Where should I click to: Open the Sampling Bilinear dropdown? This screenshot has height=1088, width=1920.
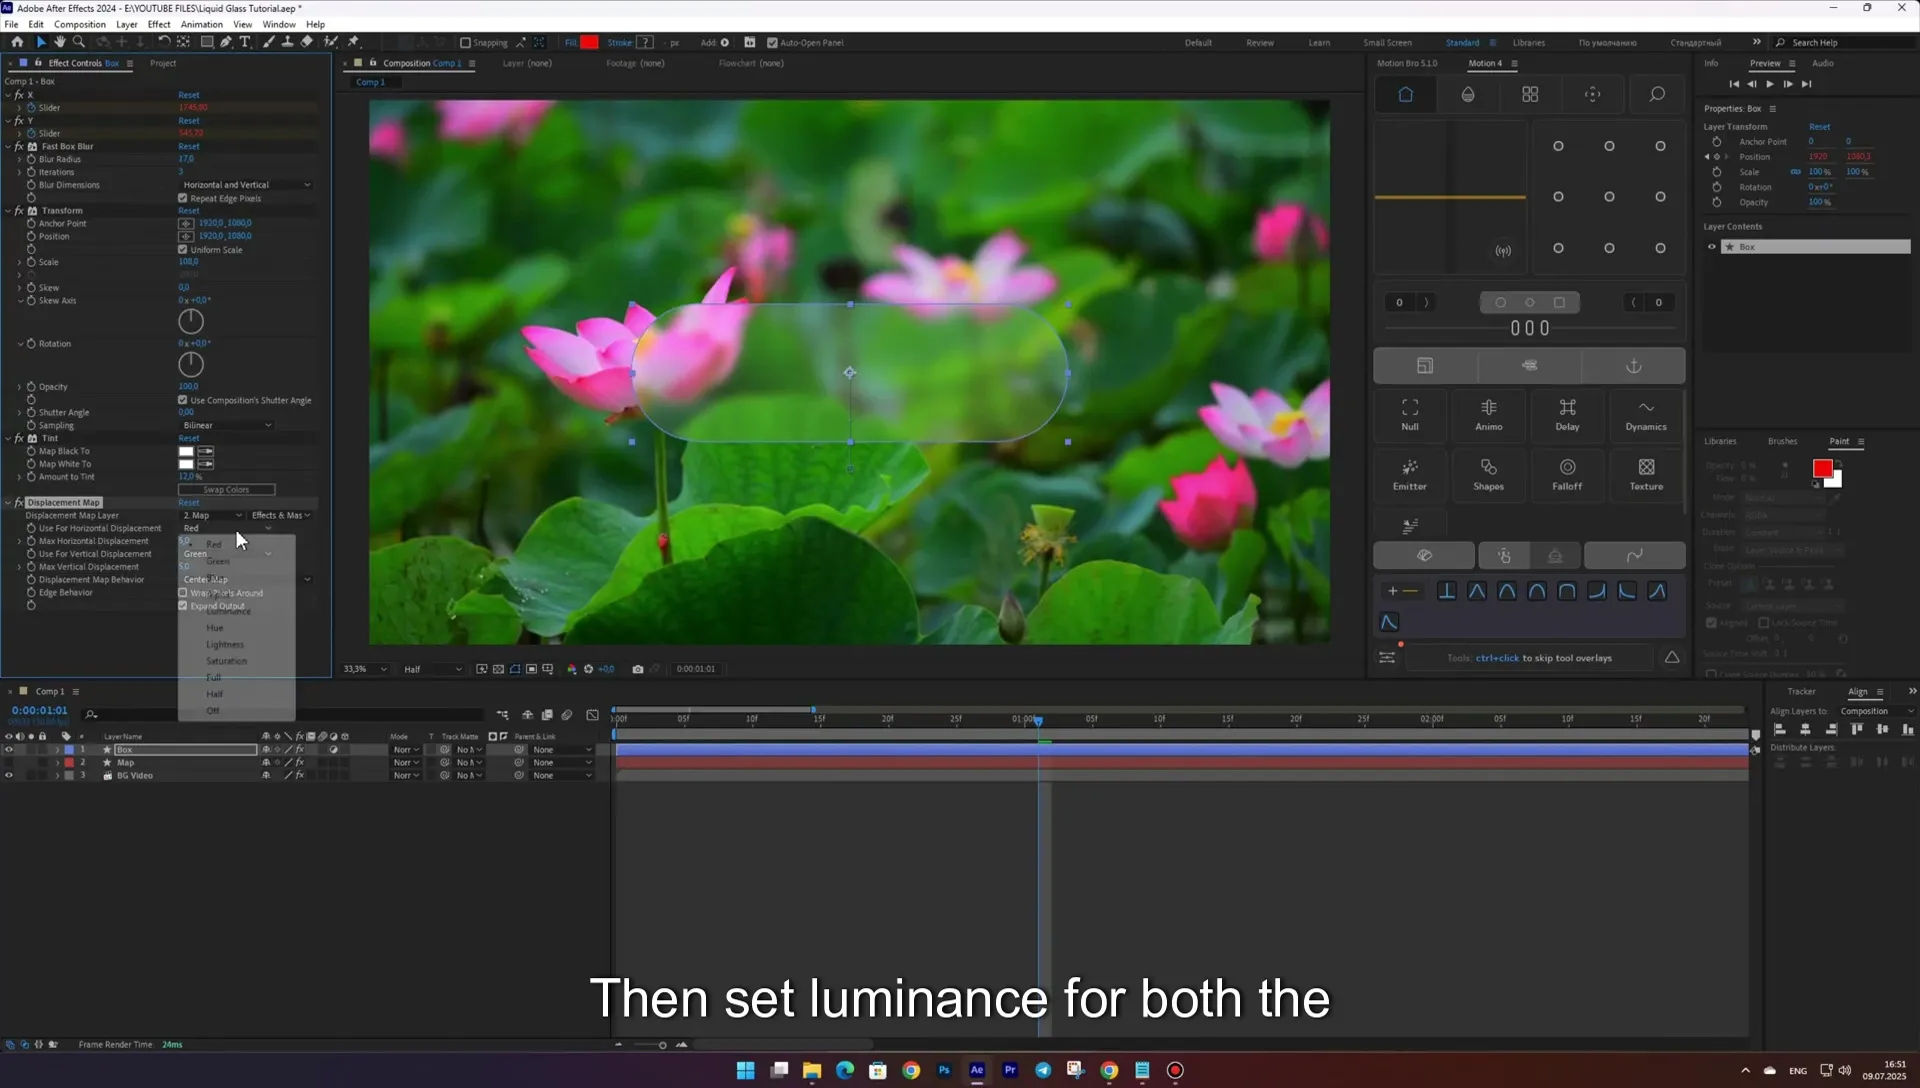pyautogui.click(x=227, y=425)
